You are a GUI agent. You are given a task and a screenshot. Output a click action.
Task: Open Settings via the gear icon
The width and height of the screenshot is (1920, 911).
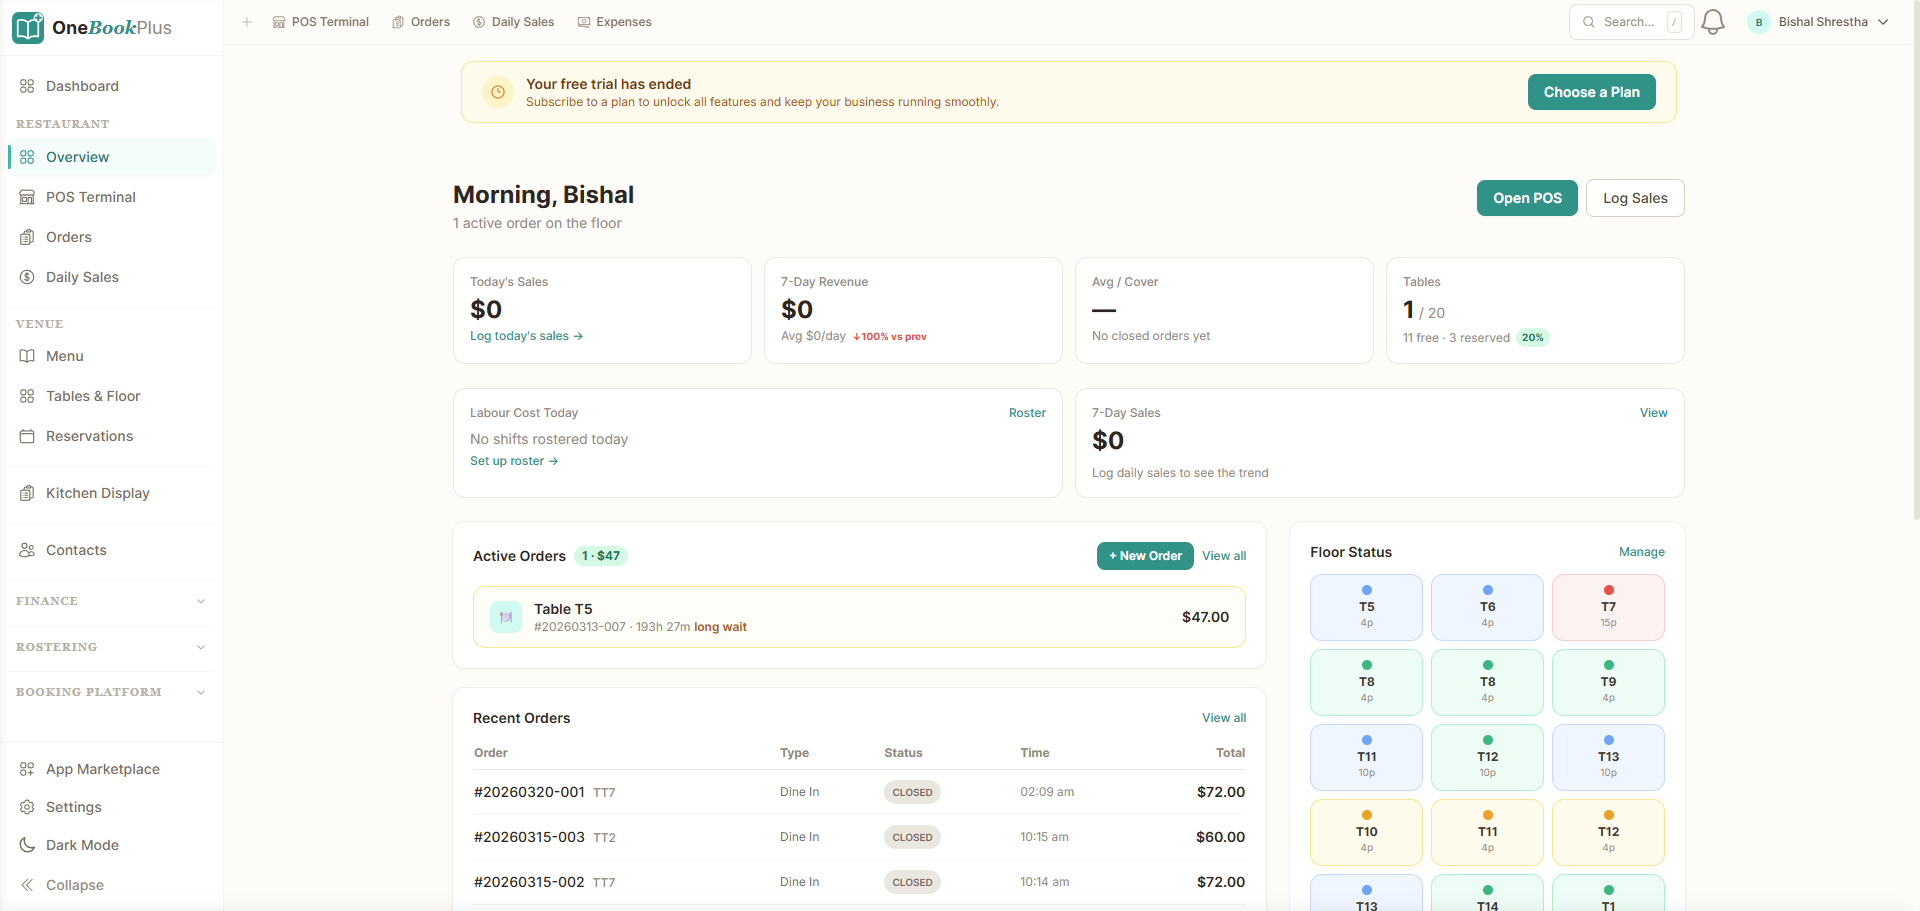(27, 807)
